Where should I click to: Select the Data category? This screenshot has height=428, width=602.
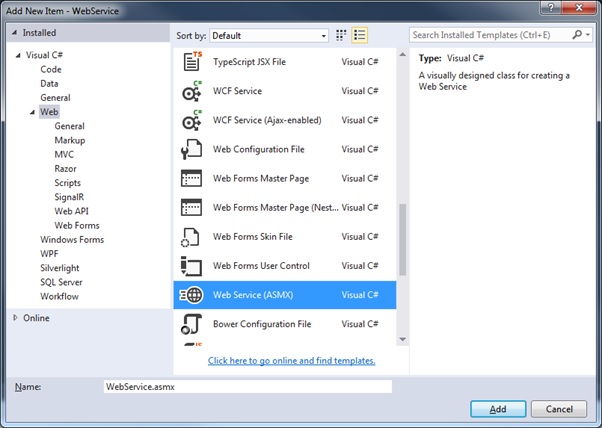(49, 84)
